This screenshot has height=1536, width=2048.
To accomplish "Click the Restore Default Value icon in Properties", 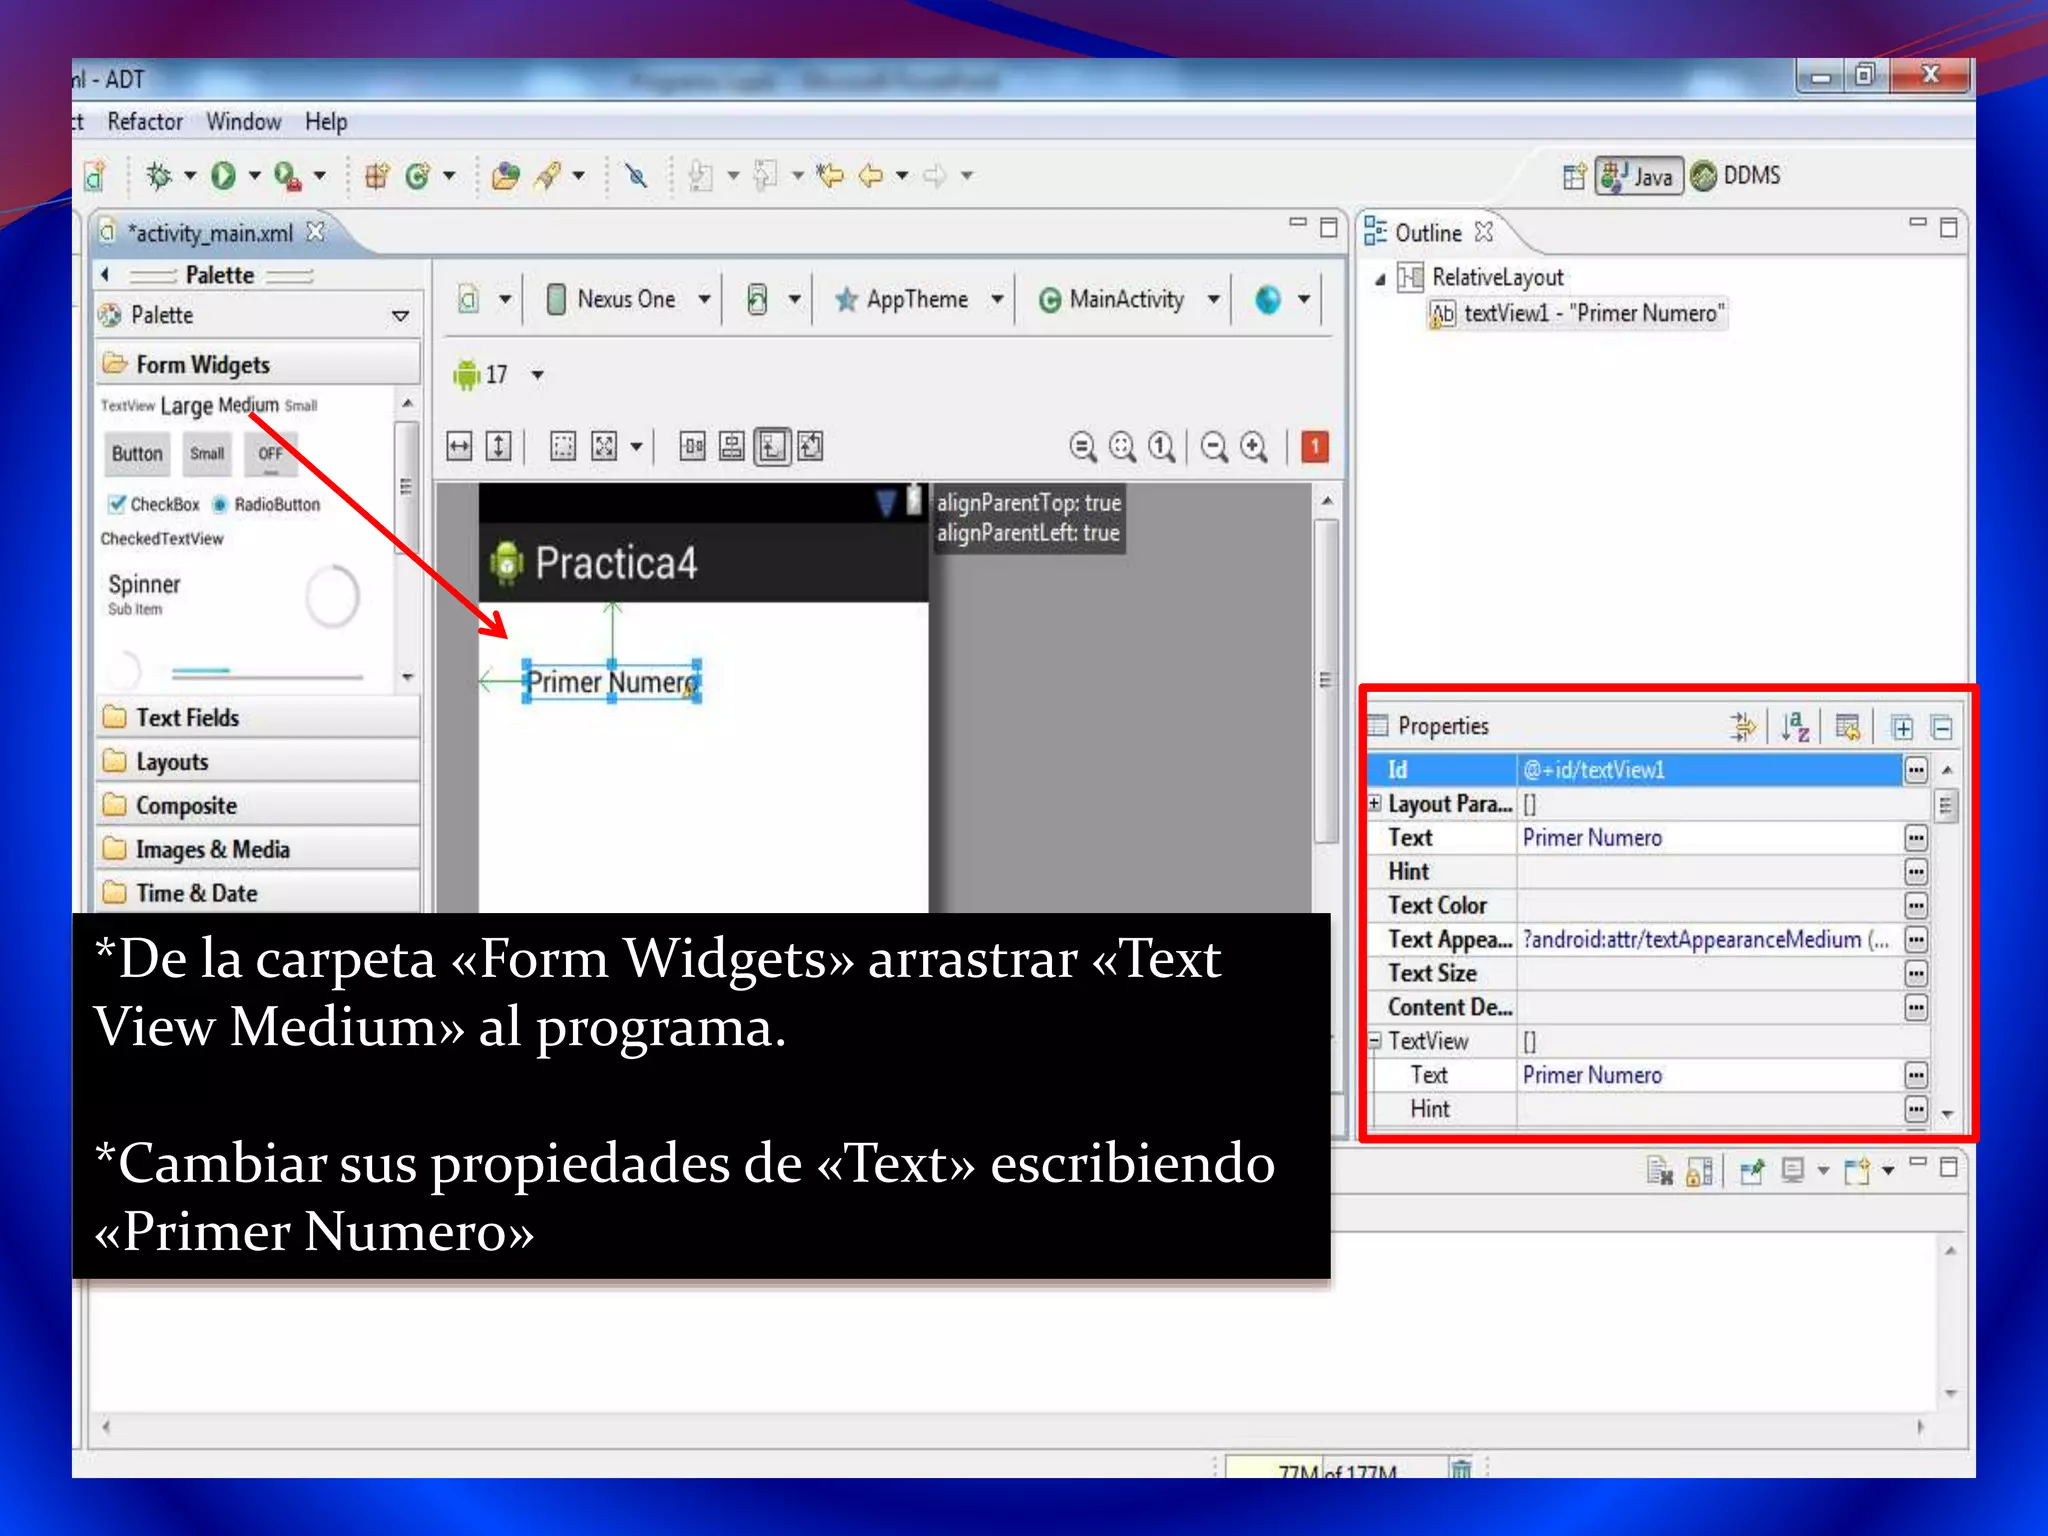I will pyautogui.click(x=1847, y=727).
